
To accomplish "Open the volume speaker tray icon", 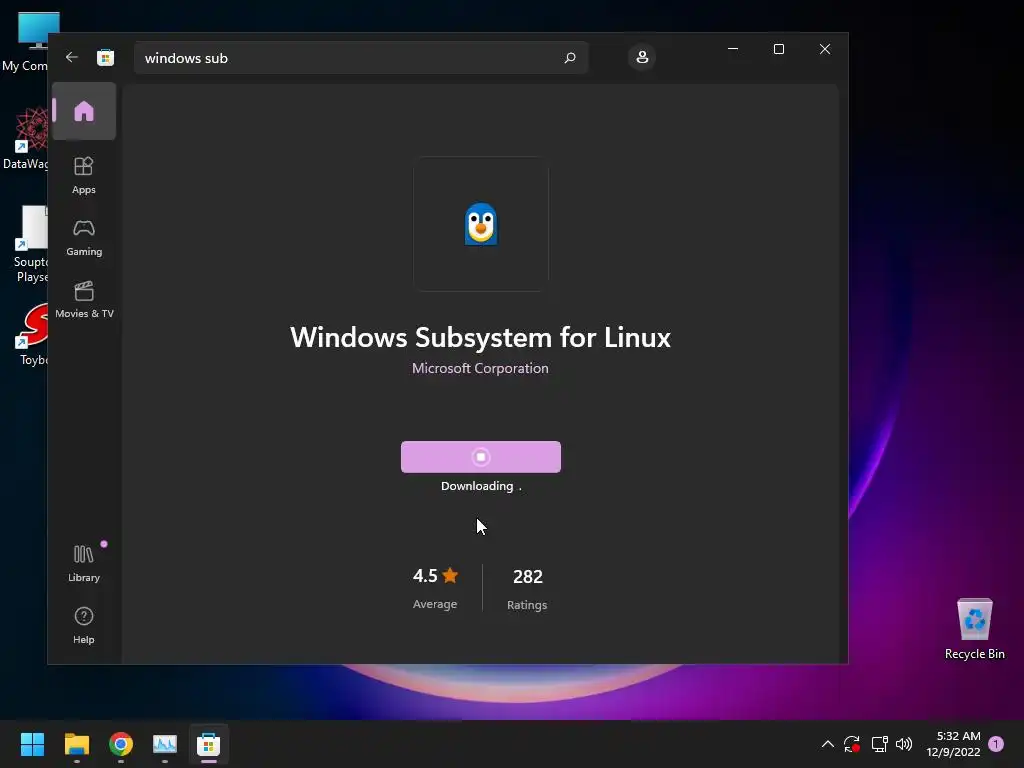I will click(904, 744).
